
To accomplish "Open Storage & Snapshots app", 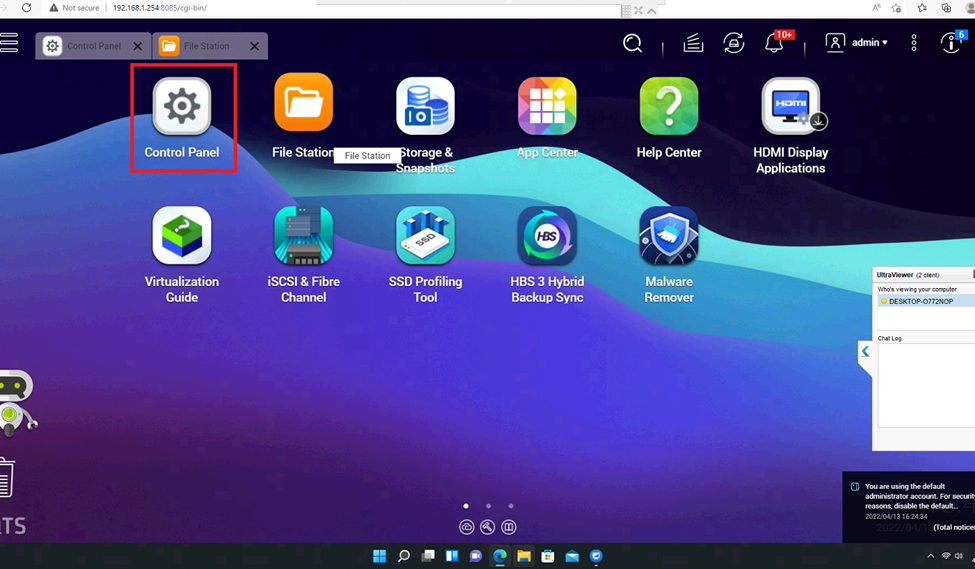I will pos(425,106).
